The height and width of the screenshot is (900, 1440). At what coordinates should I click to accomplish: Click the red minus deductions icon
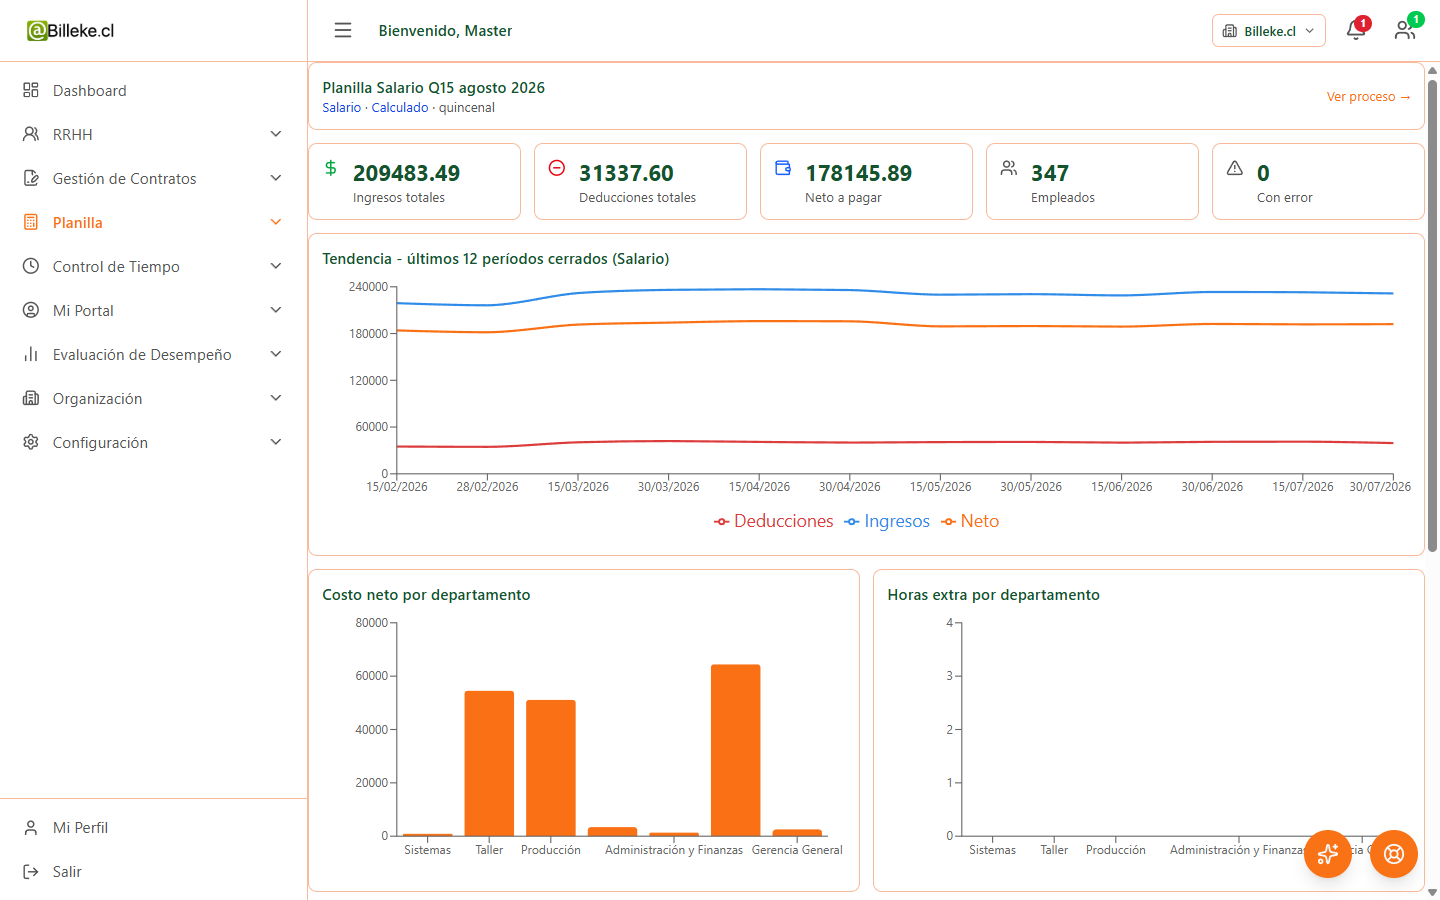coord(557,168)
